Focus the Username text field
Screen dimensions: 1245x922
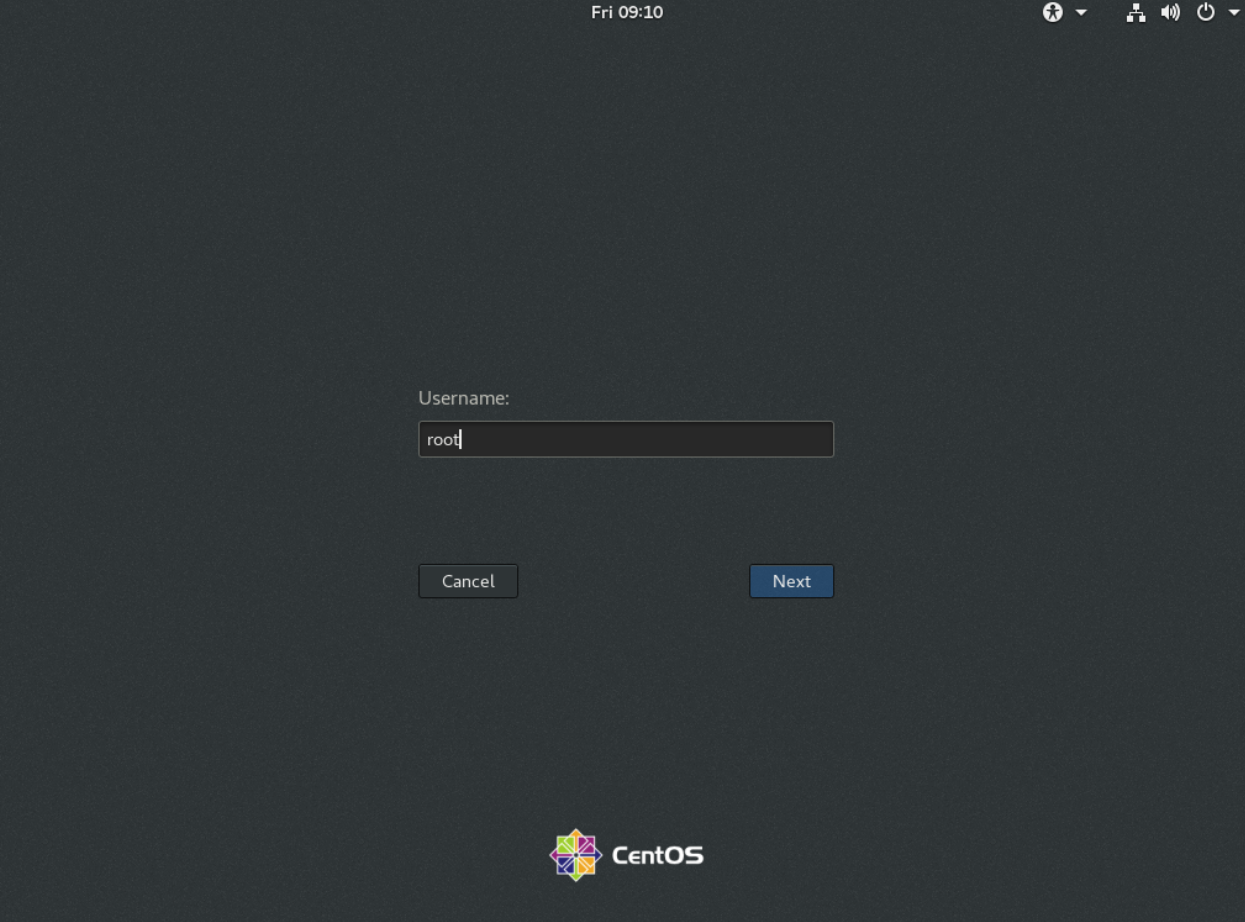tap(625, 439)
